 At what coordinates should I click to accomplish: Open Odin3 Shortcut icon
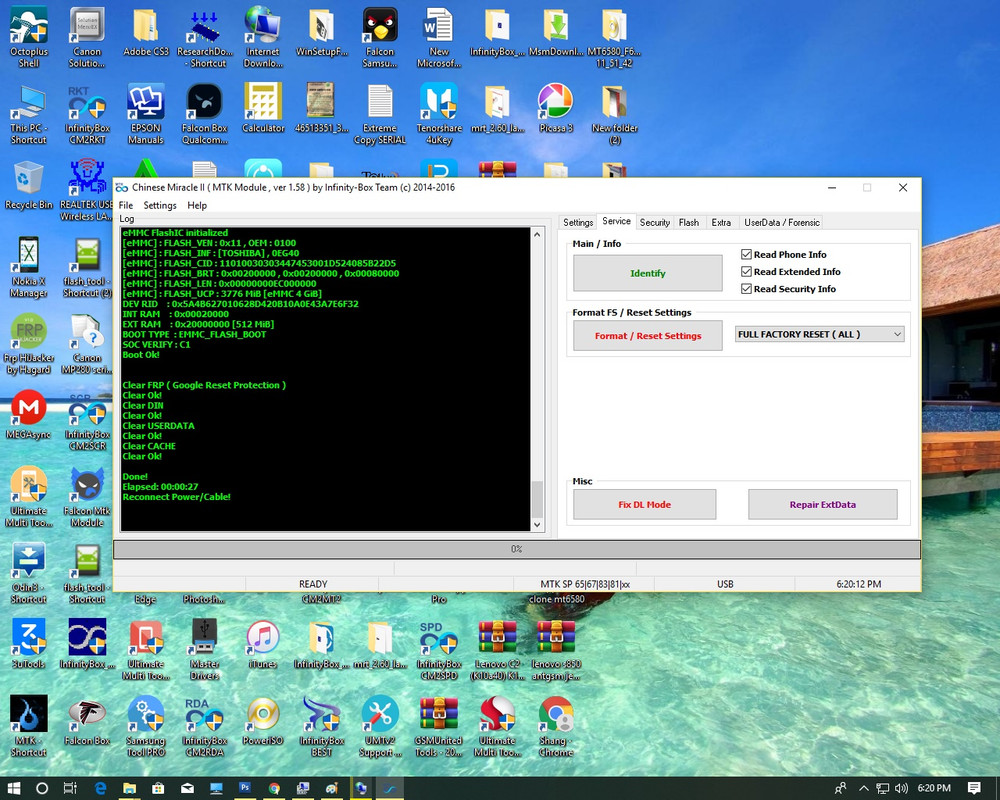pyautogui.click(x=29, y=573)
